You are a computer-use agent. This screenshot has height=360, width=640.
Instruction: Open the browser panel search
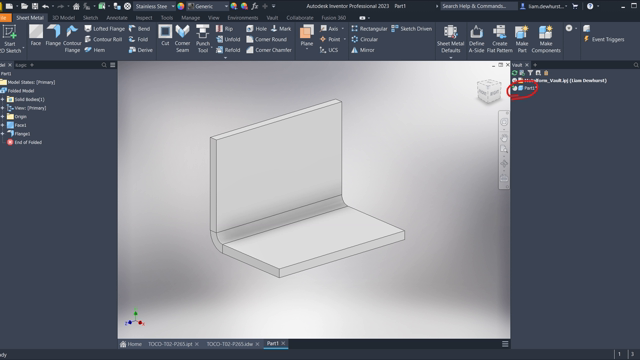click(x=104, y=65)
